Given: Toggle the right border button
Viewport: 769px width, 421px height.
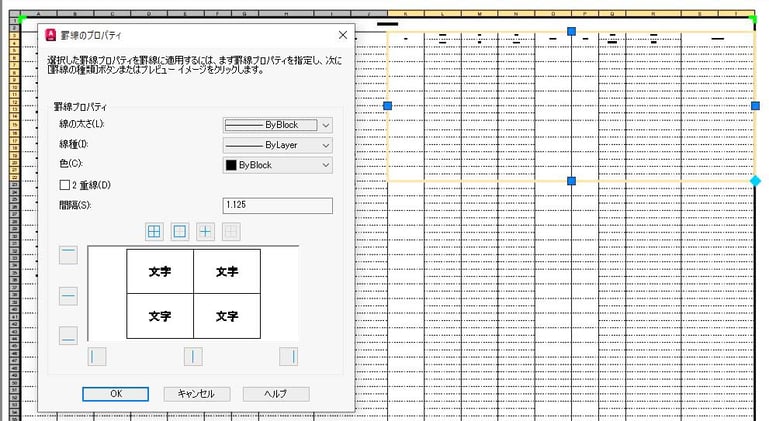Looking at the screenshot, I should (x=288, y=357).
